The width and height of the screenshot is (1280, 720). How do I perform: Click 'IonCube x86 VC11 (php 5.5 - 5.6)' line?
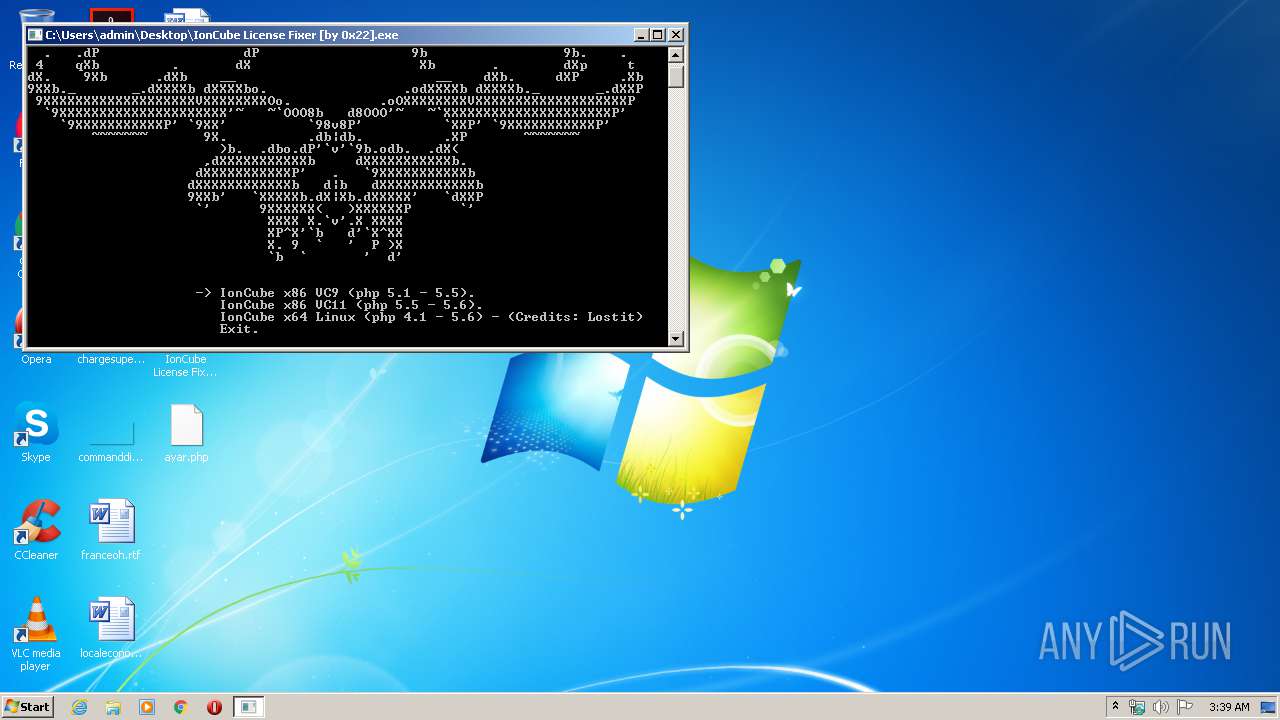tap(351, 305)
